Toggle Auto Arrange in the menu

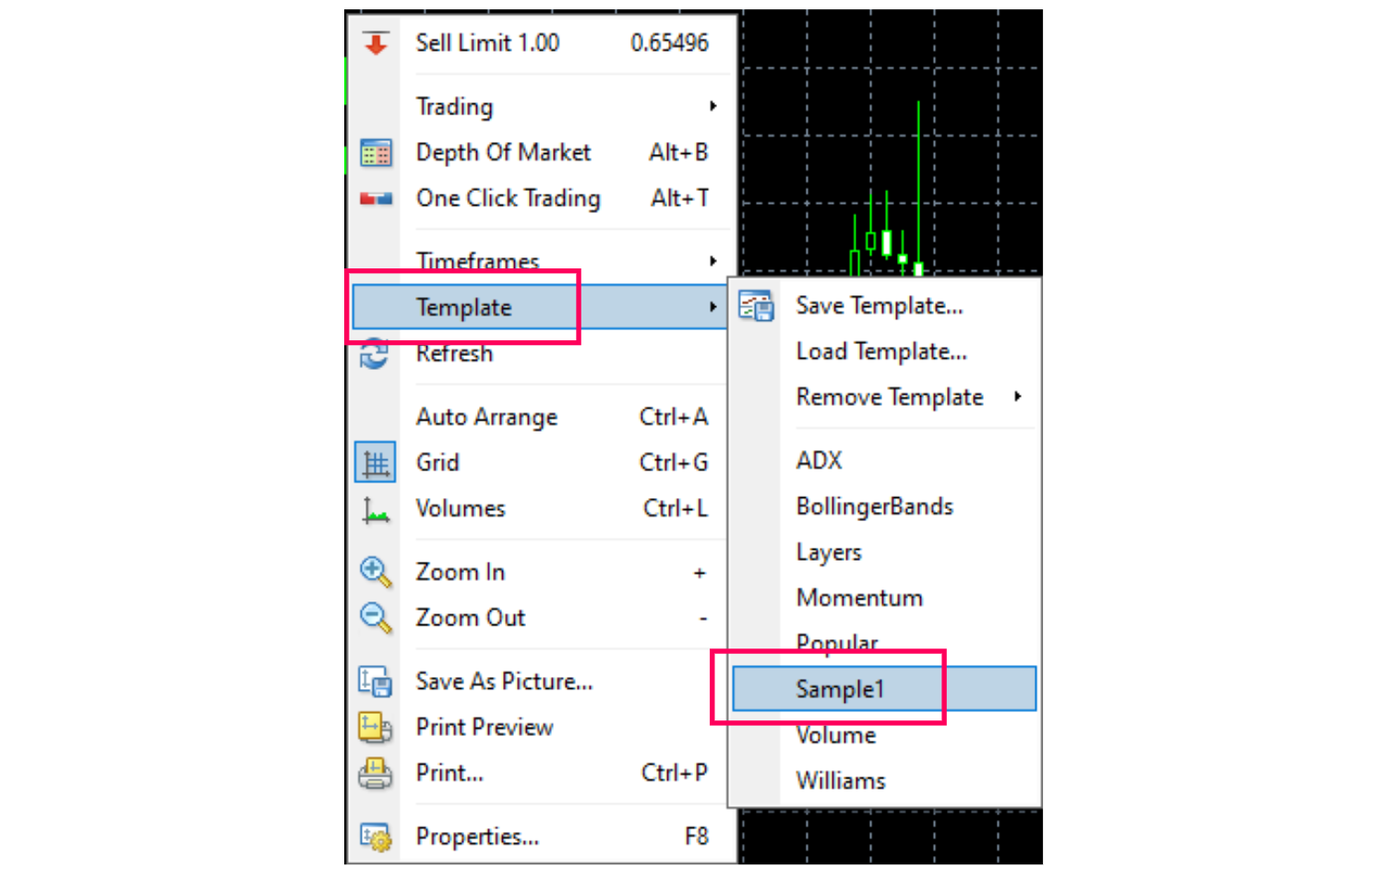pyautogui.click(x=487, y=417)
